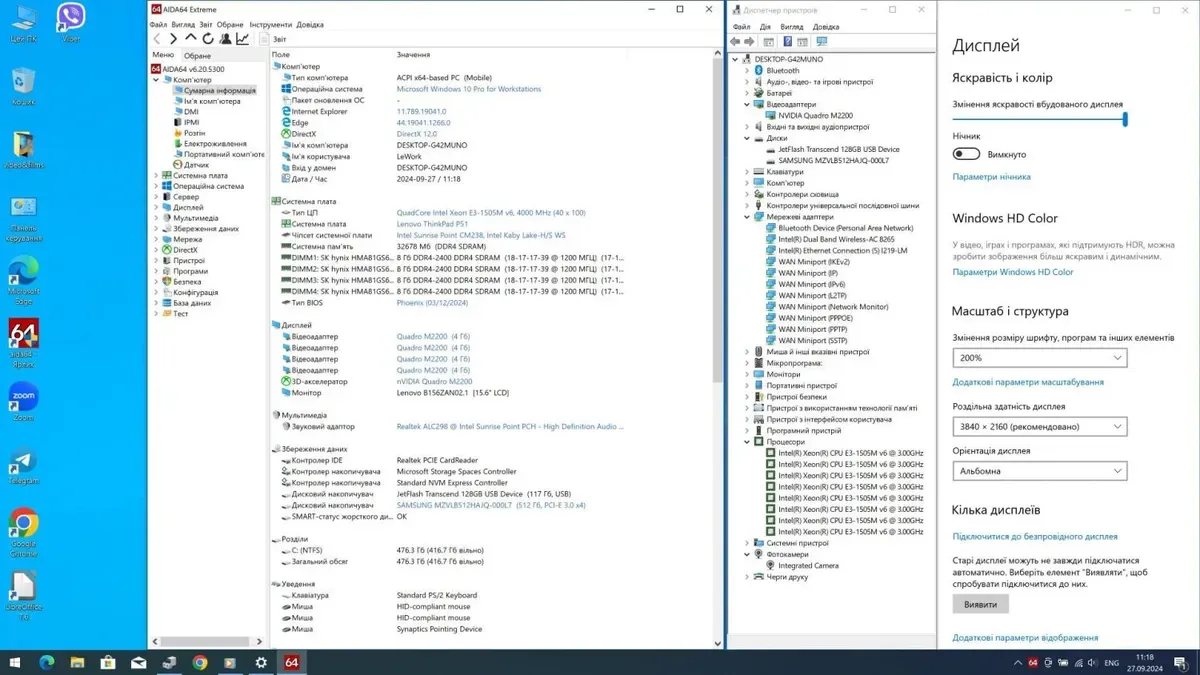Click the Device Manager help question-mark icon
The height and width of the screenshot is (675, 1200).
coord(787,42)
